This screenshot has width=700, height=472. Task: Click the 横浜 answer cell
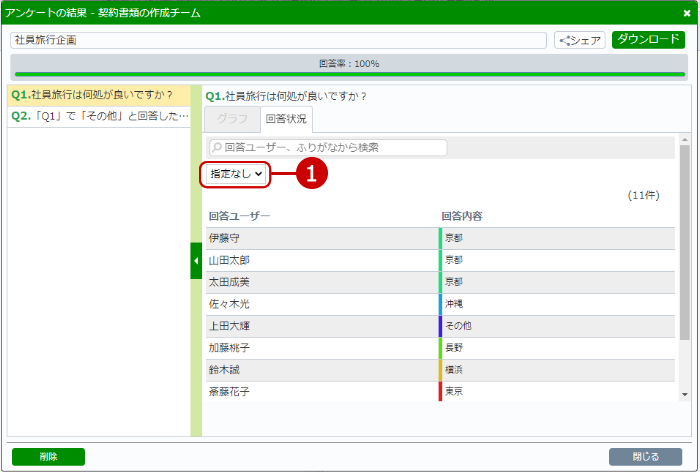coord(557,370)
